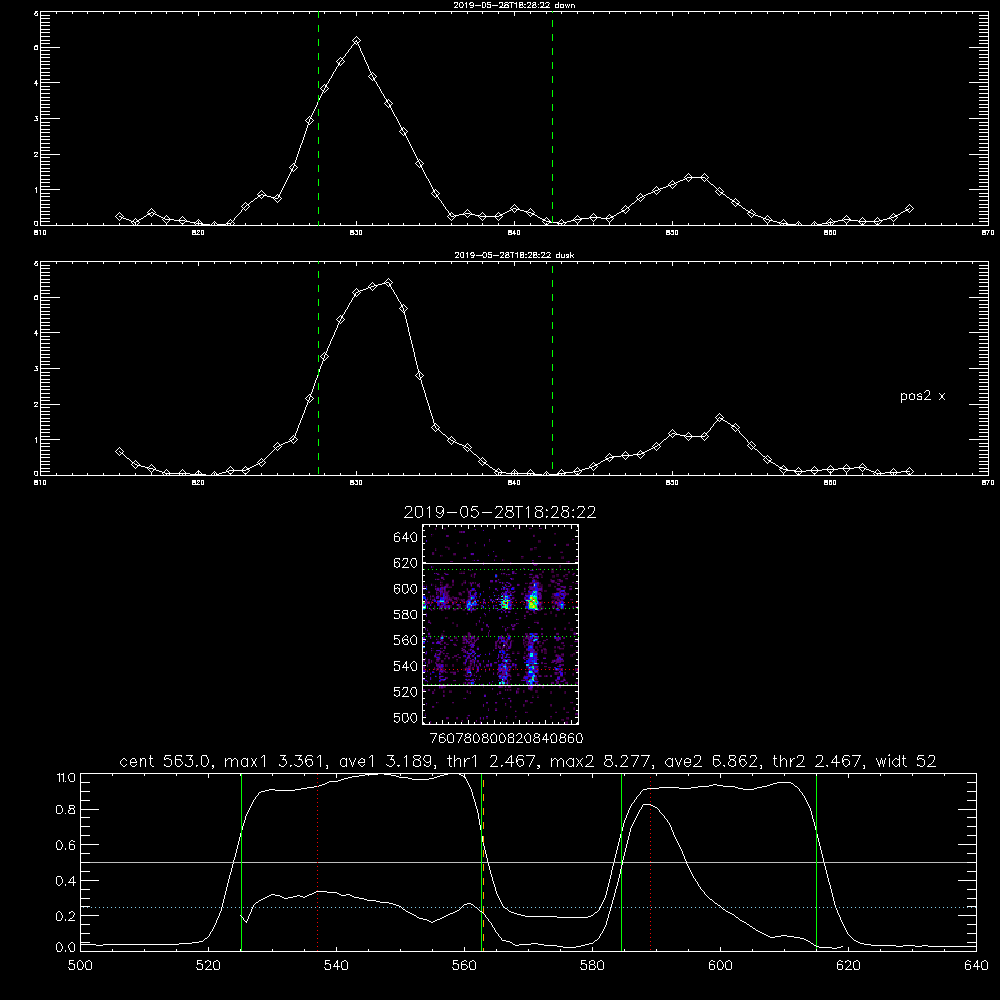The image size is (1000, 1000).
Task: Click the '0.4' label on profile y-axis
Action: 66,881
